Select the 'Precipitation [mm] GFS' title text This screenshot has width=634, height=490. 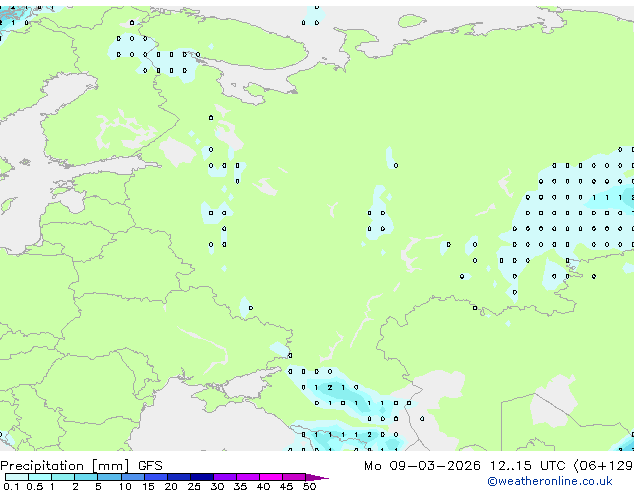[81, 466]
